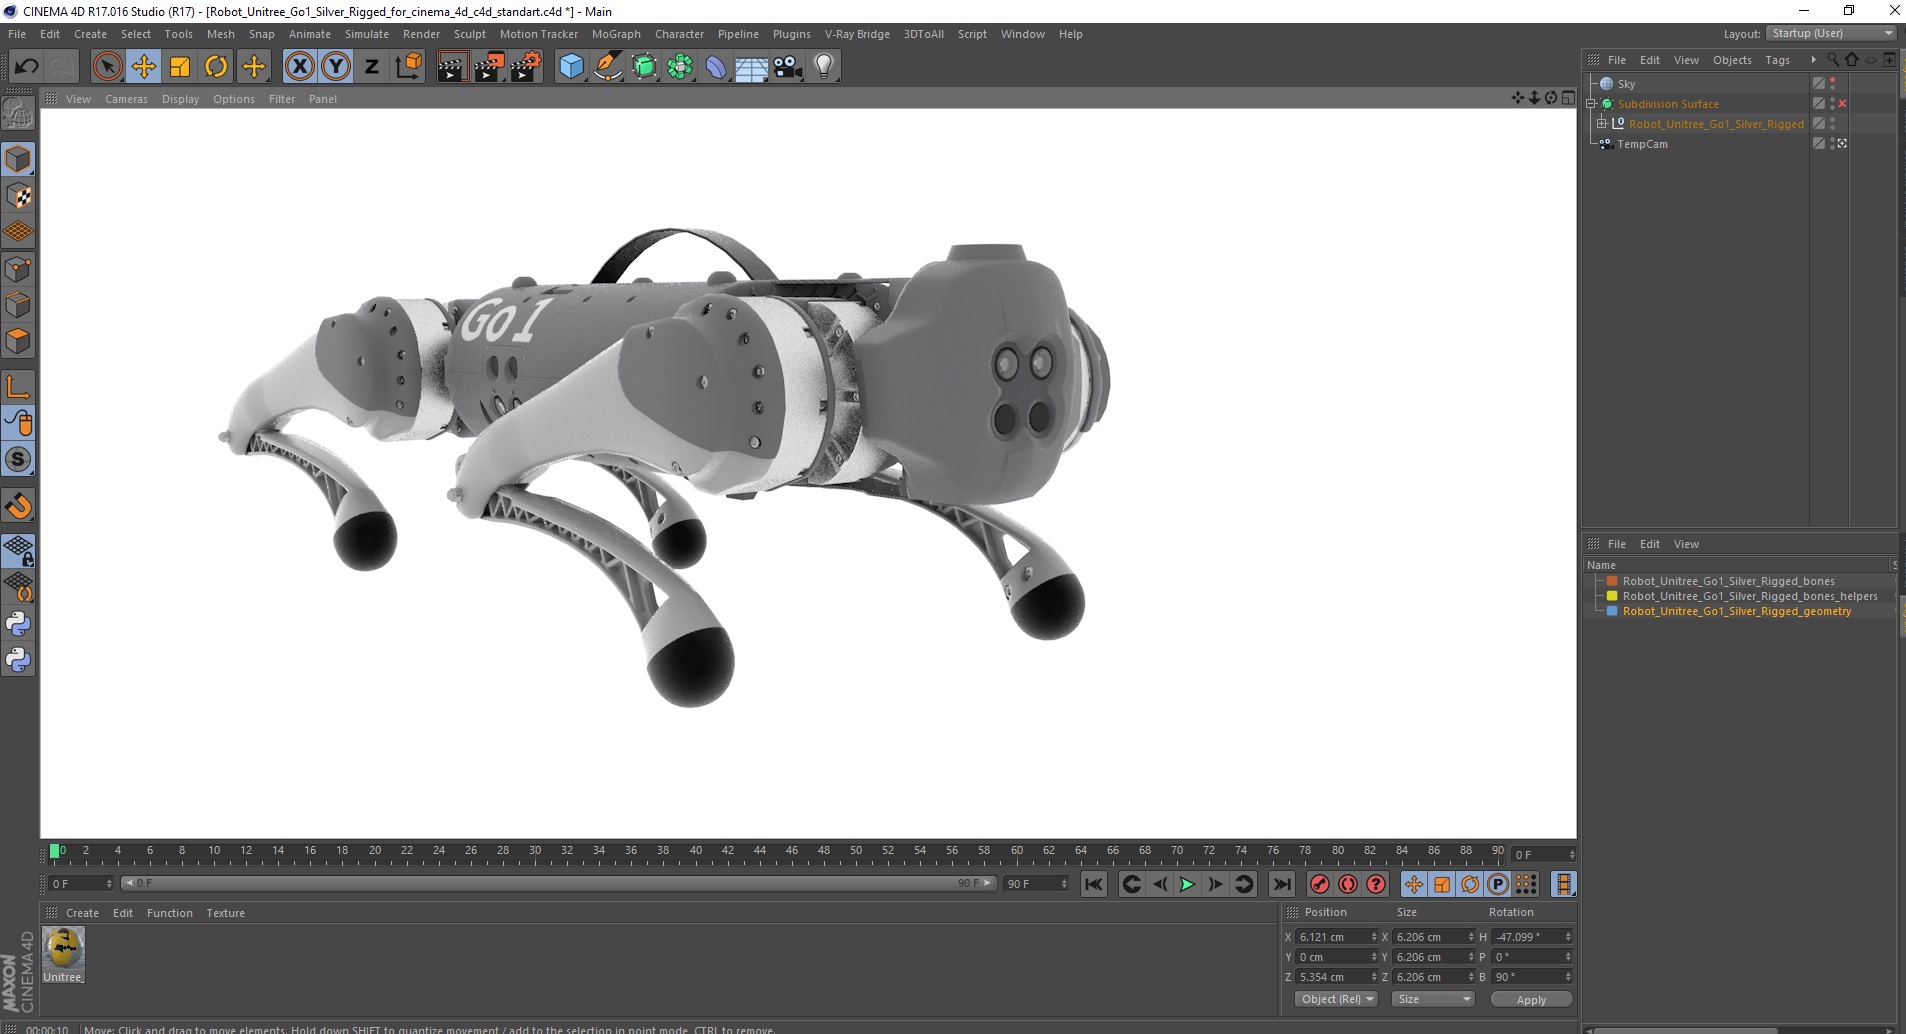Activate the Scale tool
This screenshot has width=1906, height=1034.
pos(180,67)
